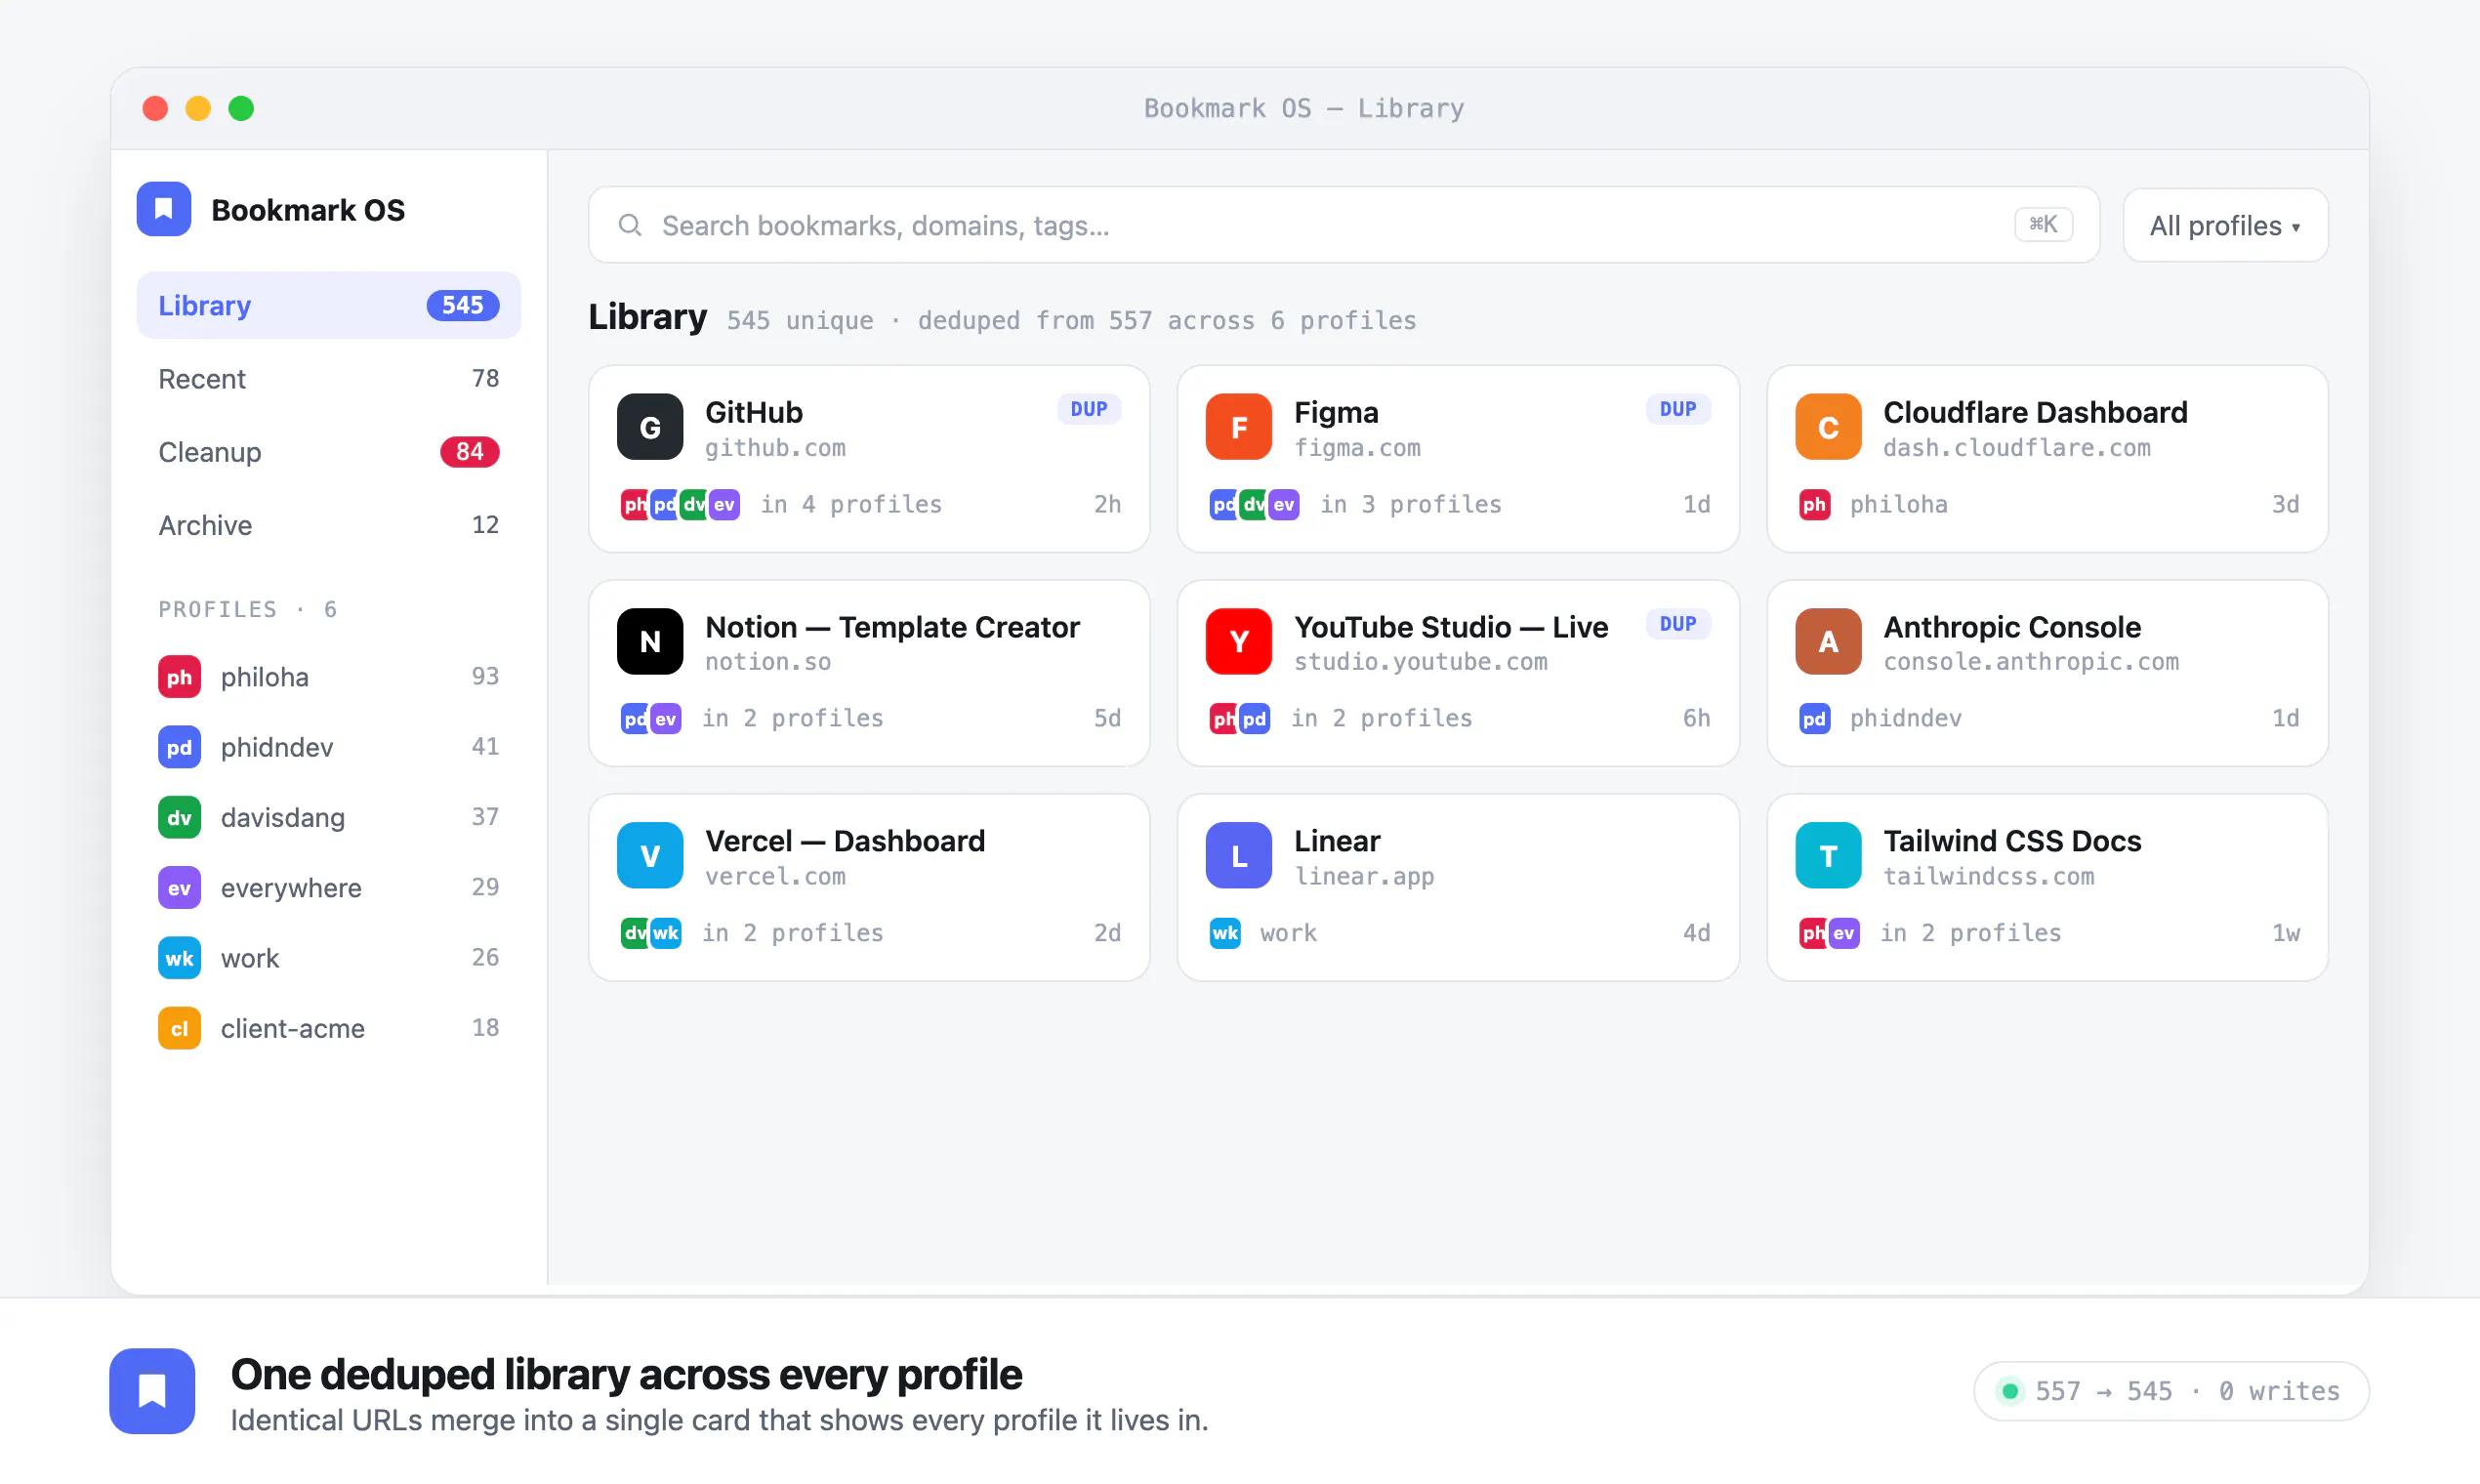Open the Recent section
The height and width of the screenshot is (1484, 2480).
tap(328, 378)
